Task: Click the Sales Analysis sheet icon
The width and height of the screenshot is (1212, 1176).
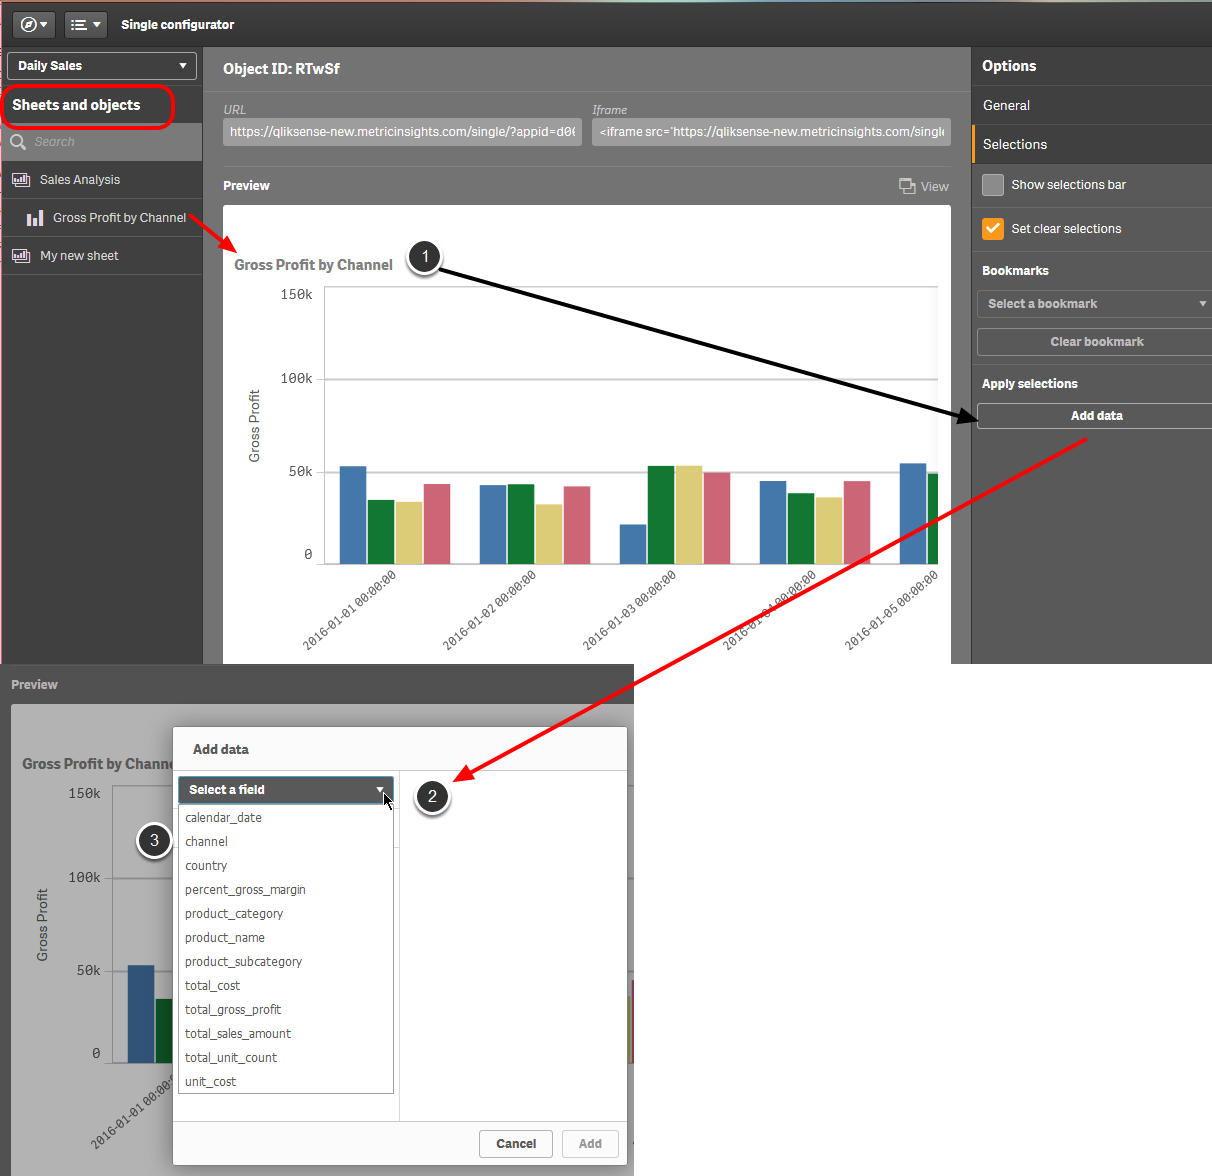Action: coord(21,180)
